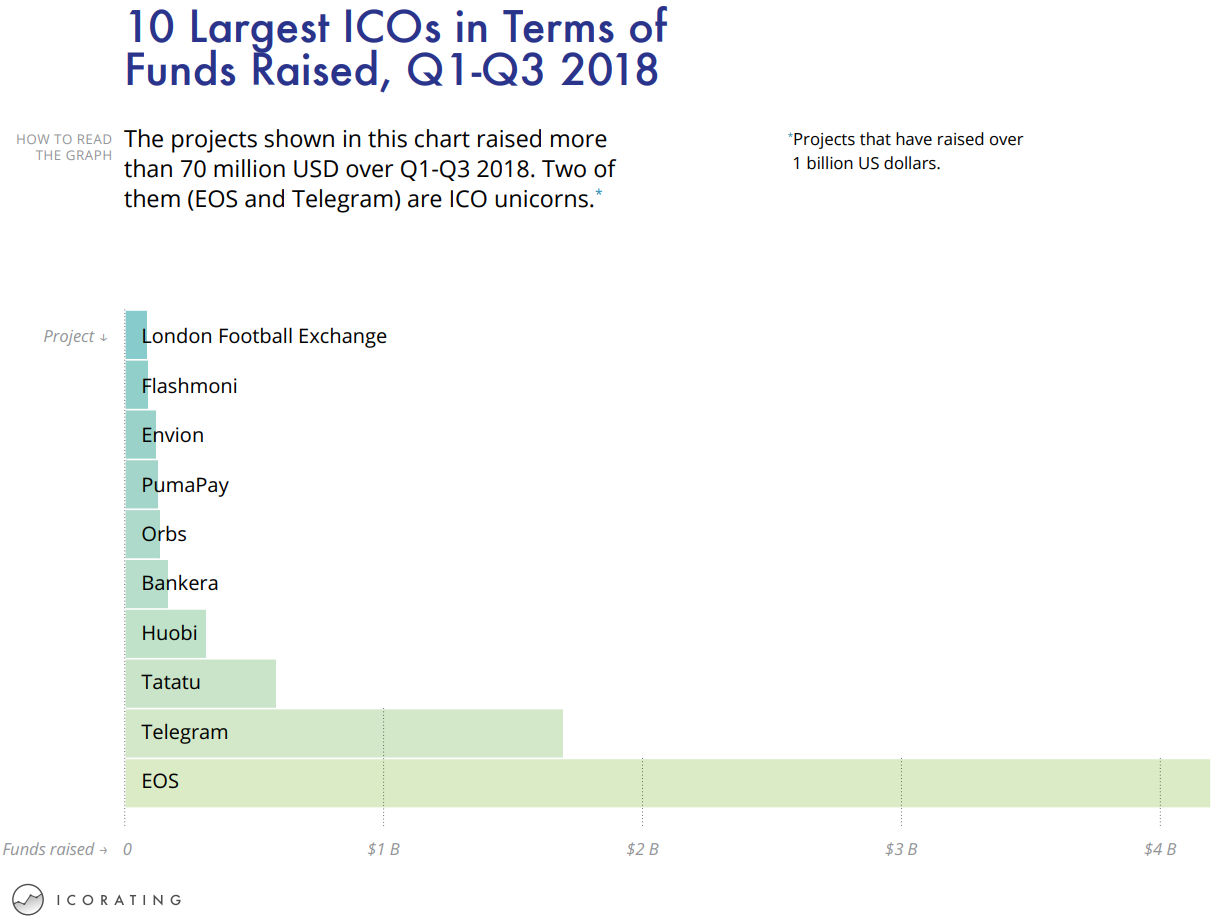Click the EOS bar in the chart
The image size is (1216, 920).
[667, 782]
